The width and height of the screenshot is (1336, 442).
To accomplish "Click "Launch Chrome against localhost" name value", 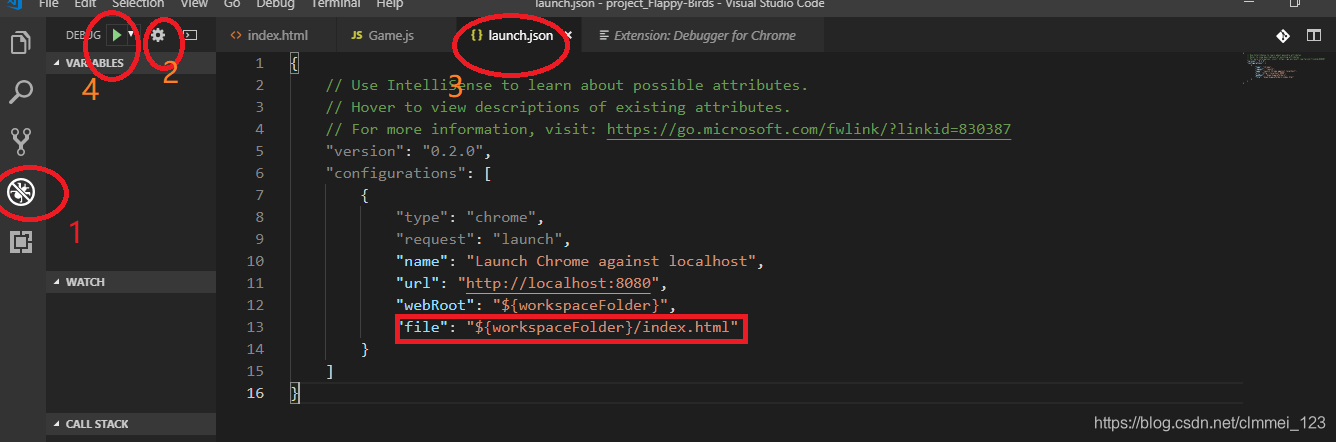I will click(x=611, y=261).
